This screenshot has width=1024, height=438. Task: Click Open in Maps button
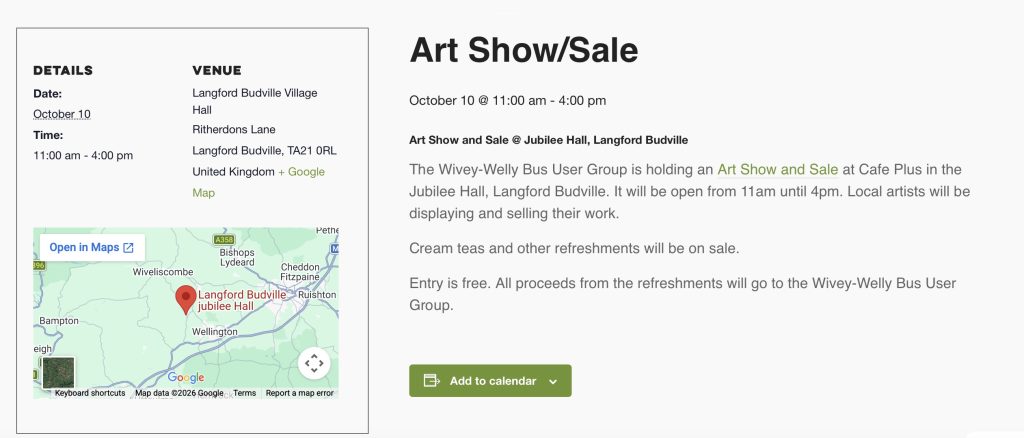pos(92,247)
